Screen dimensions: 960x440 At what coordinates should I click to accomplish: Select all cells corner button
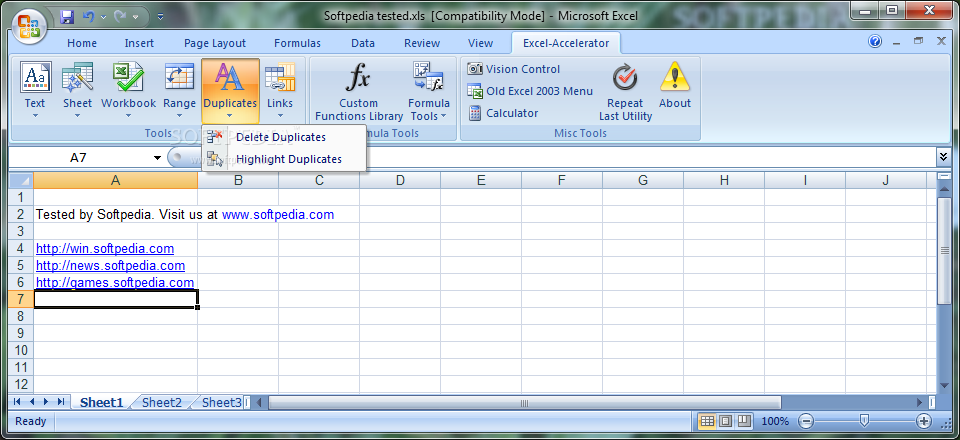point(21,181)
